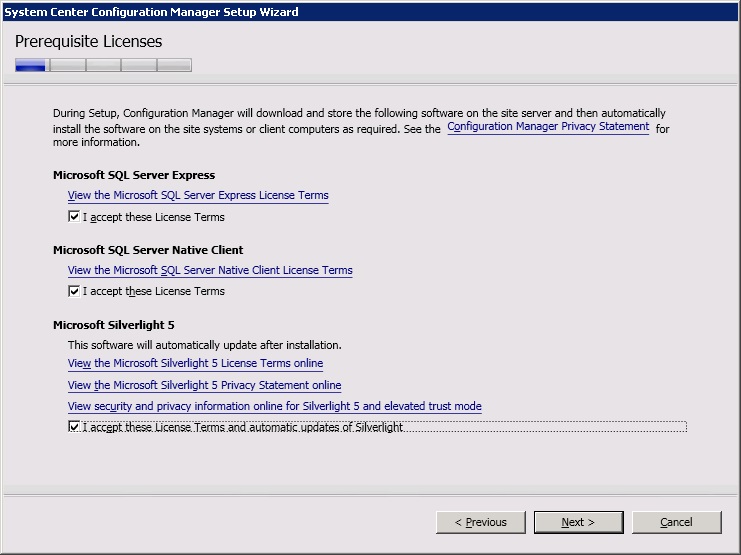Toggle the SQL Server Native Client acceptance checkbox
741x555 pixels.
pos(74,291)
